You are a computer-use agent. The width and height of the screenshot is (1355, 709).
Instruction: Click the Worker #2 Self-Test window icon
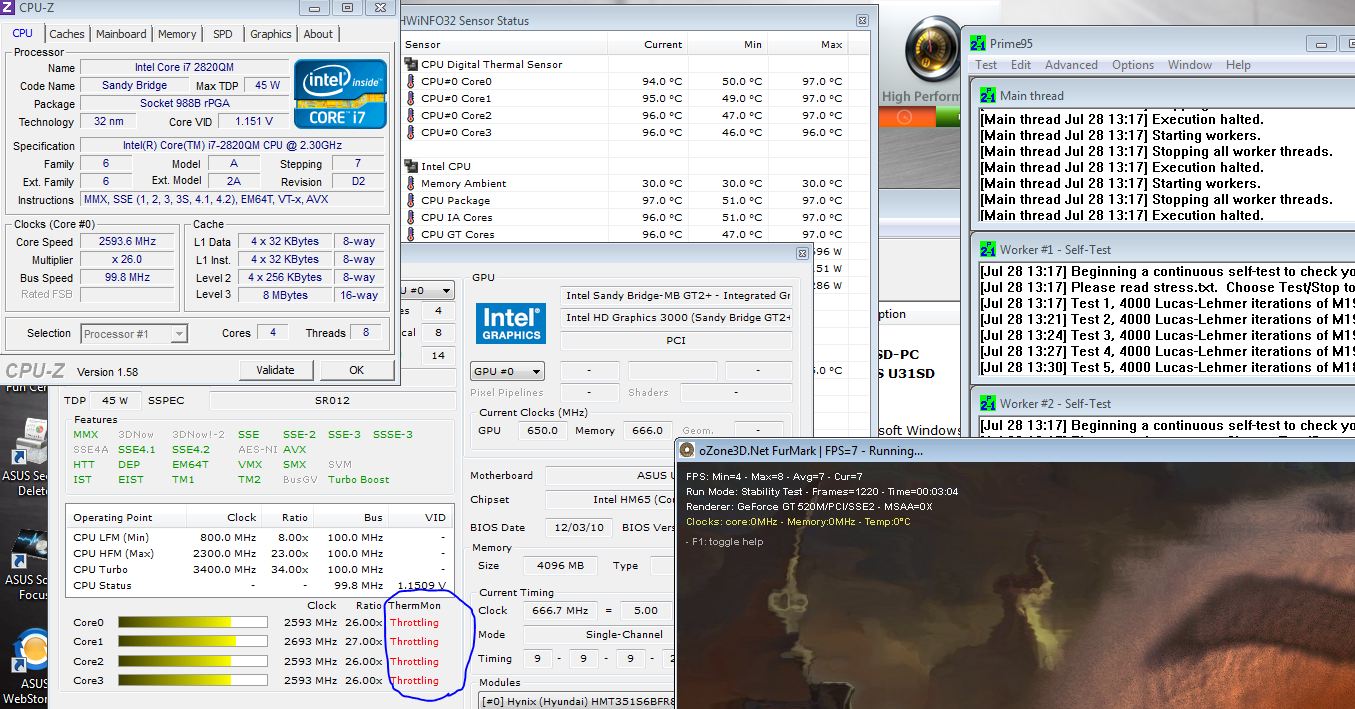[988, 404]
